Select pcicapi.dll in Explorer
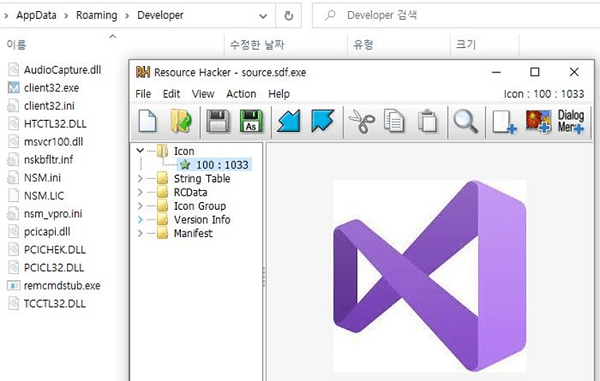 point(39,232)
